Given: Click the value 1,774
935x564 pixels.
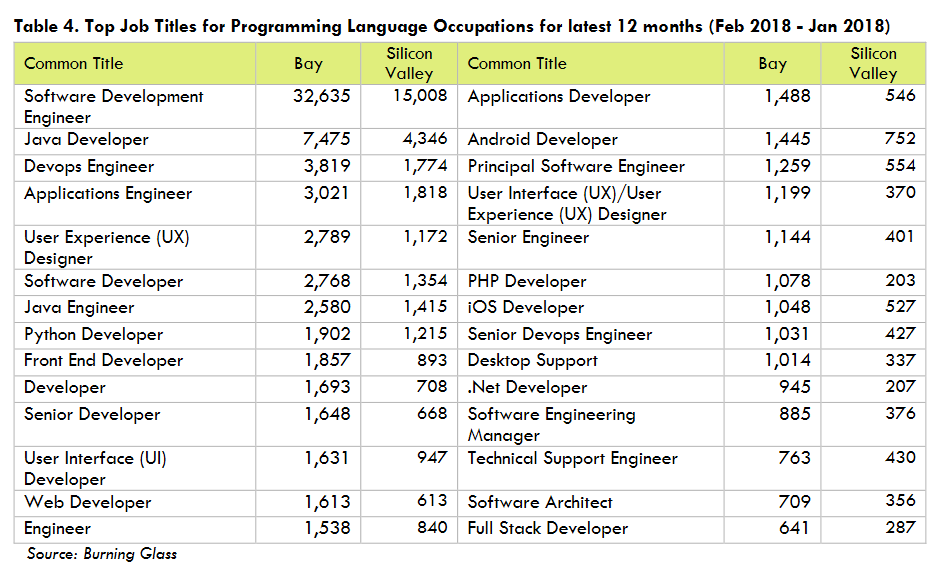Looking at the screenshot, I should coord(425,165).
